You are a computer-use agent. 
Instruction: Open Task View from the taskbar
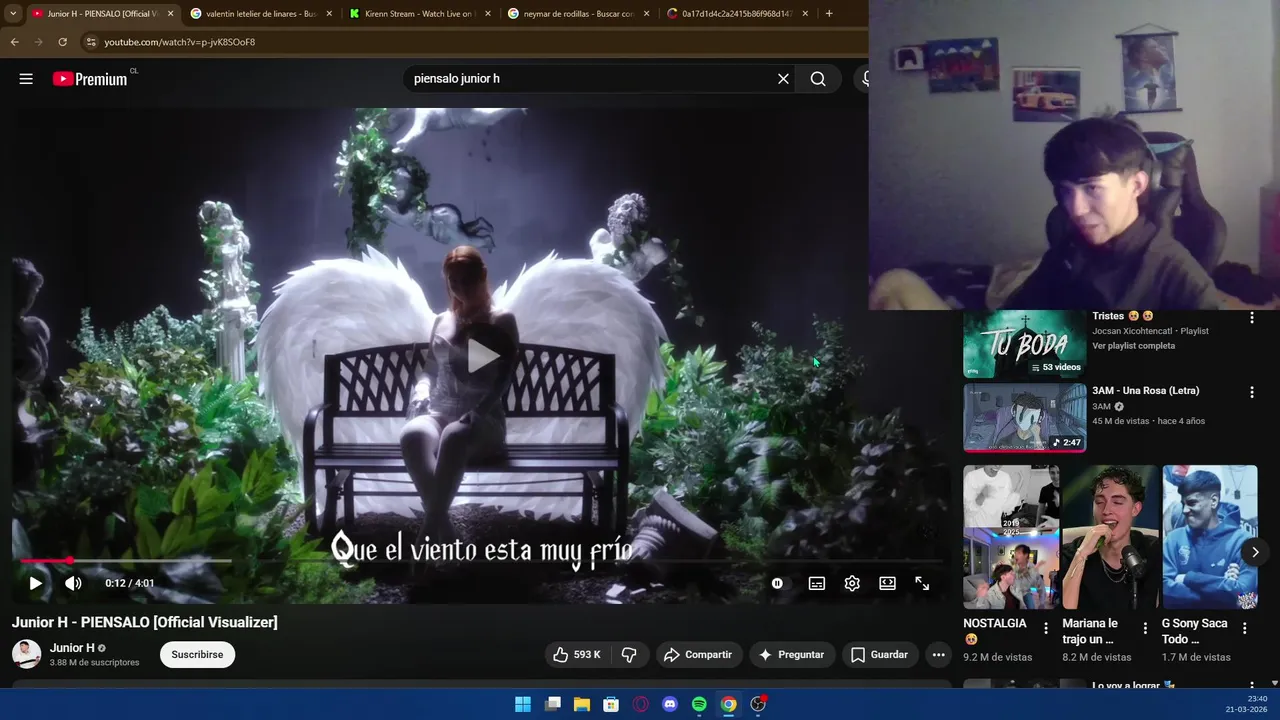point(553,704)
